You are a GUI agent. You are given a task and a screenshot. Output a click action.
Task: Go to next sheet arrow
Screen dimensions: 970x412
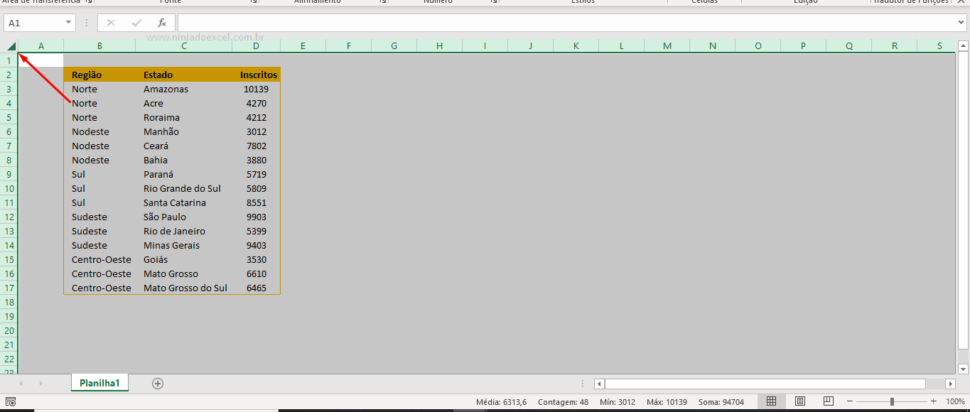click(x=41, y=384)
